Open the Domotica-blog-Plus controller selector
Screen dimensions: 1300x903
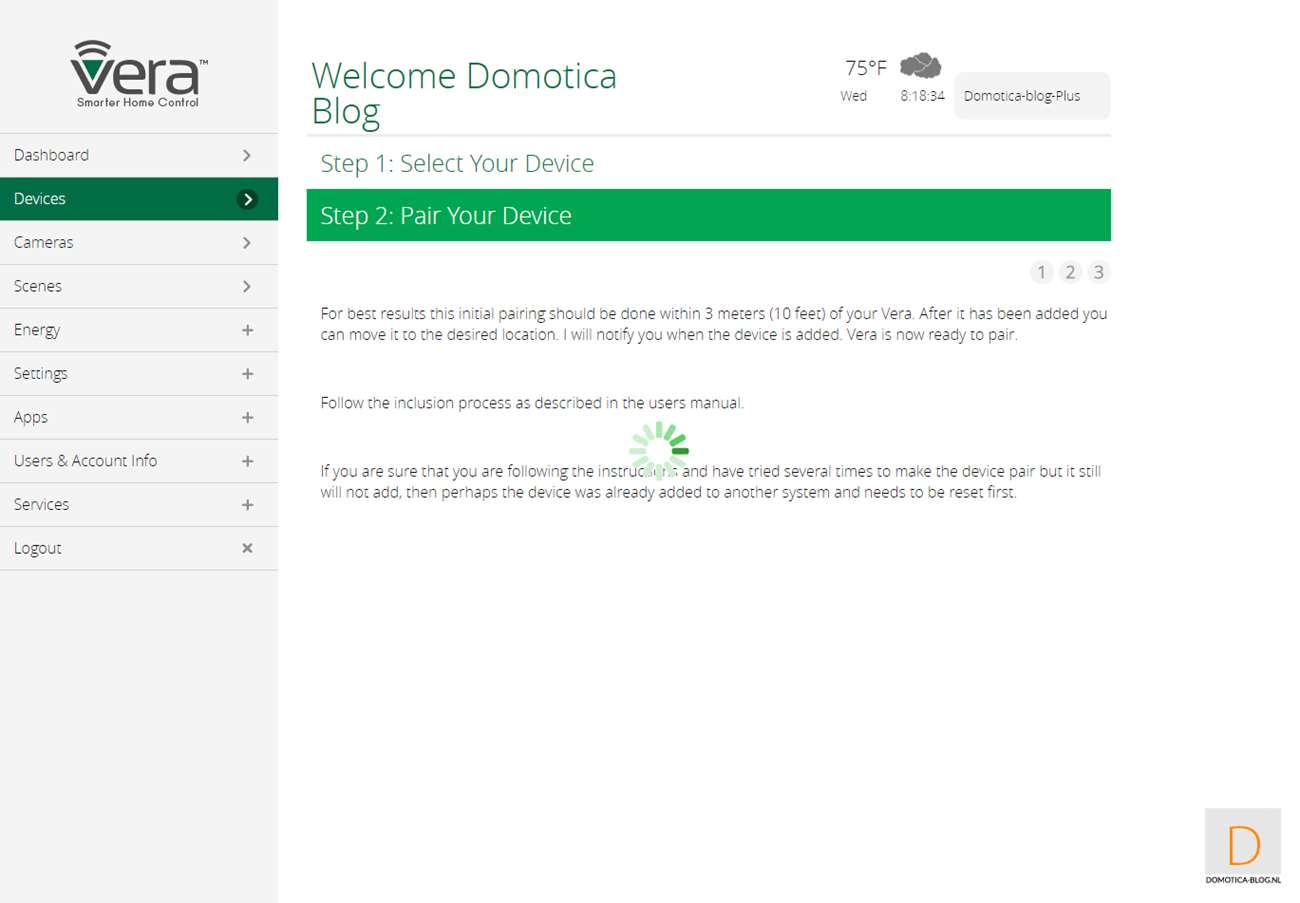point(1031,96)
